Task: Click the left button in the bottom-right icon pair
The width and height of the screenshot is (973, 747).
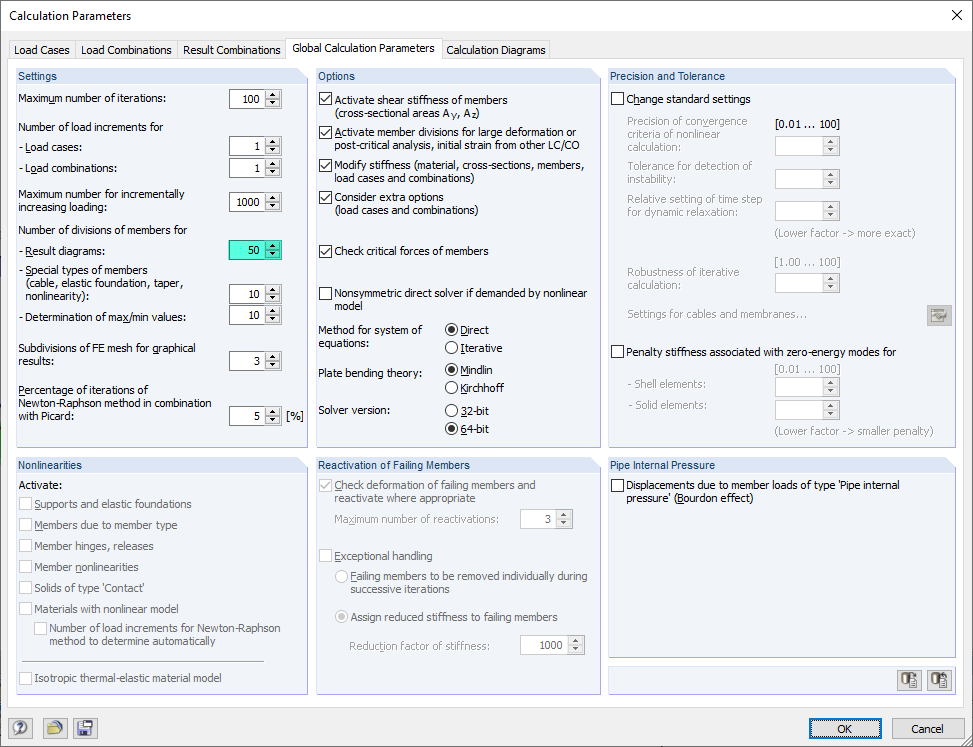Action: click(x=908, y=680)
